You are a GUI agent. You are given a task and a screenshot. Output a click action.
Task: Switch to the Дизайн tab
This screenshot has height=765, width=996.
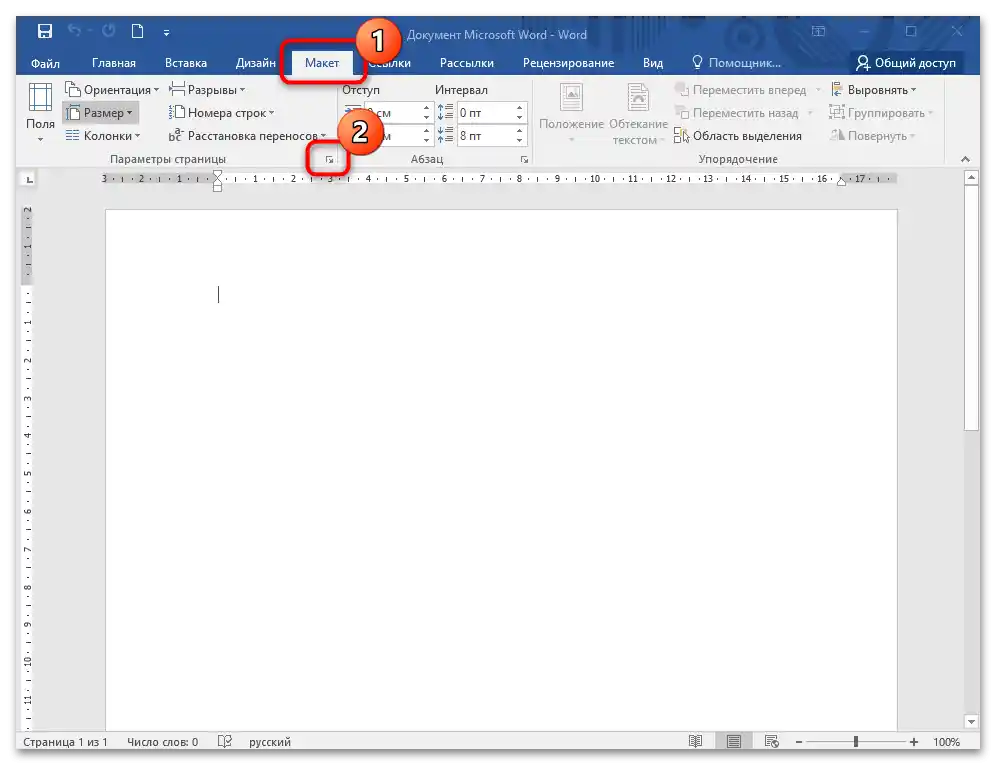pyautogui.click(x=255, y=63)
